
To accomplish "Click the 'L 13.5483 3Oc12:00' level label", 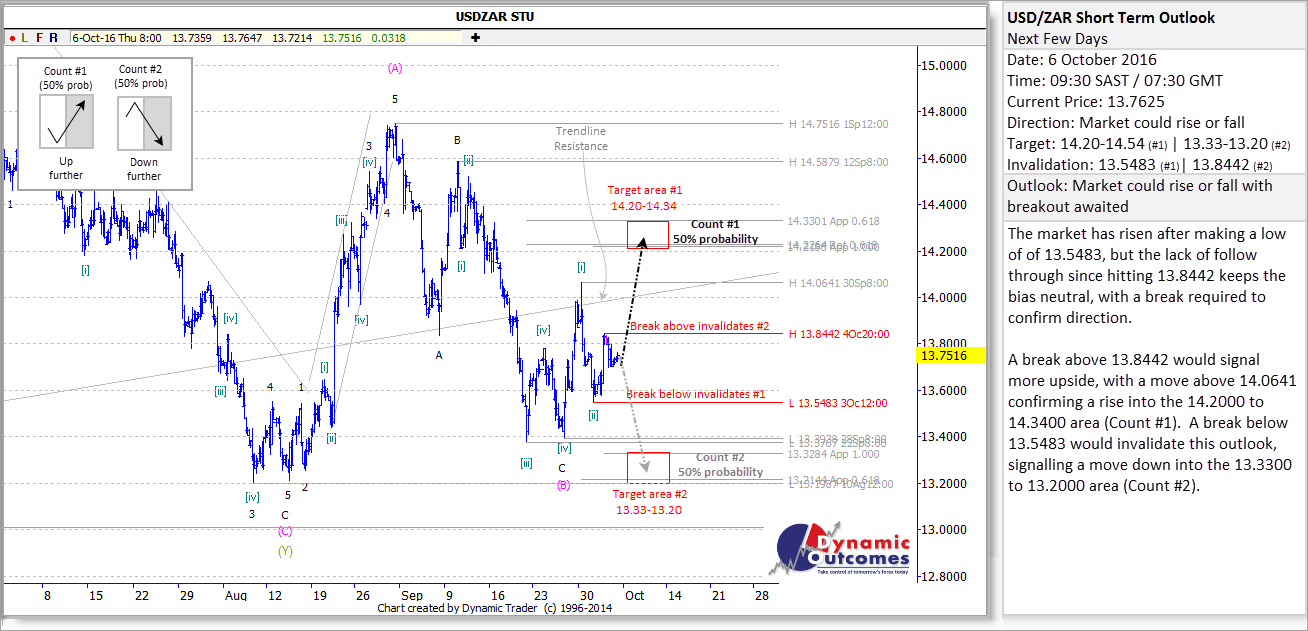I will 839,403.
